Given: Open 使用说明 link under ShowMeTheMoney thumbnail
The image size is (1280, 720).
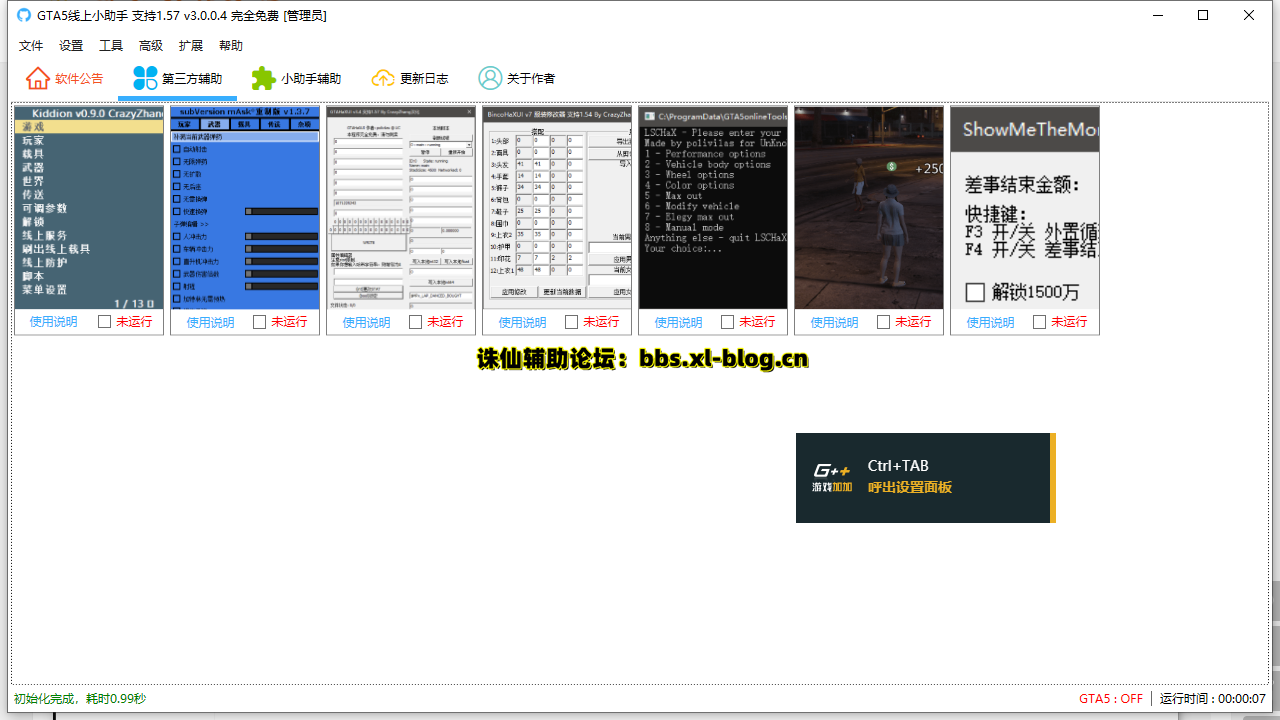Looking at the screenshot, I should [x=990, y=322].
